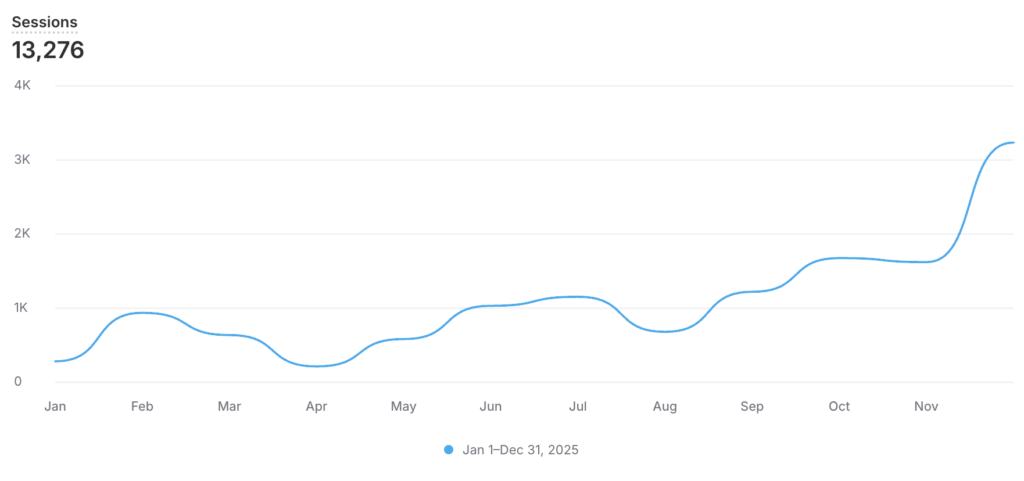The width and height of the screenshot is (1024, 481).
Task: Click the 4K y-axis label
Action: 22,86
